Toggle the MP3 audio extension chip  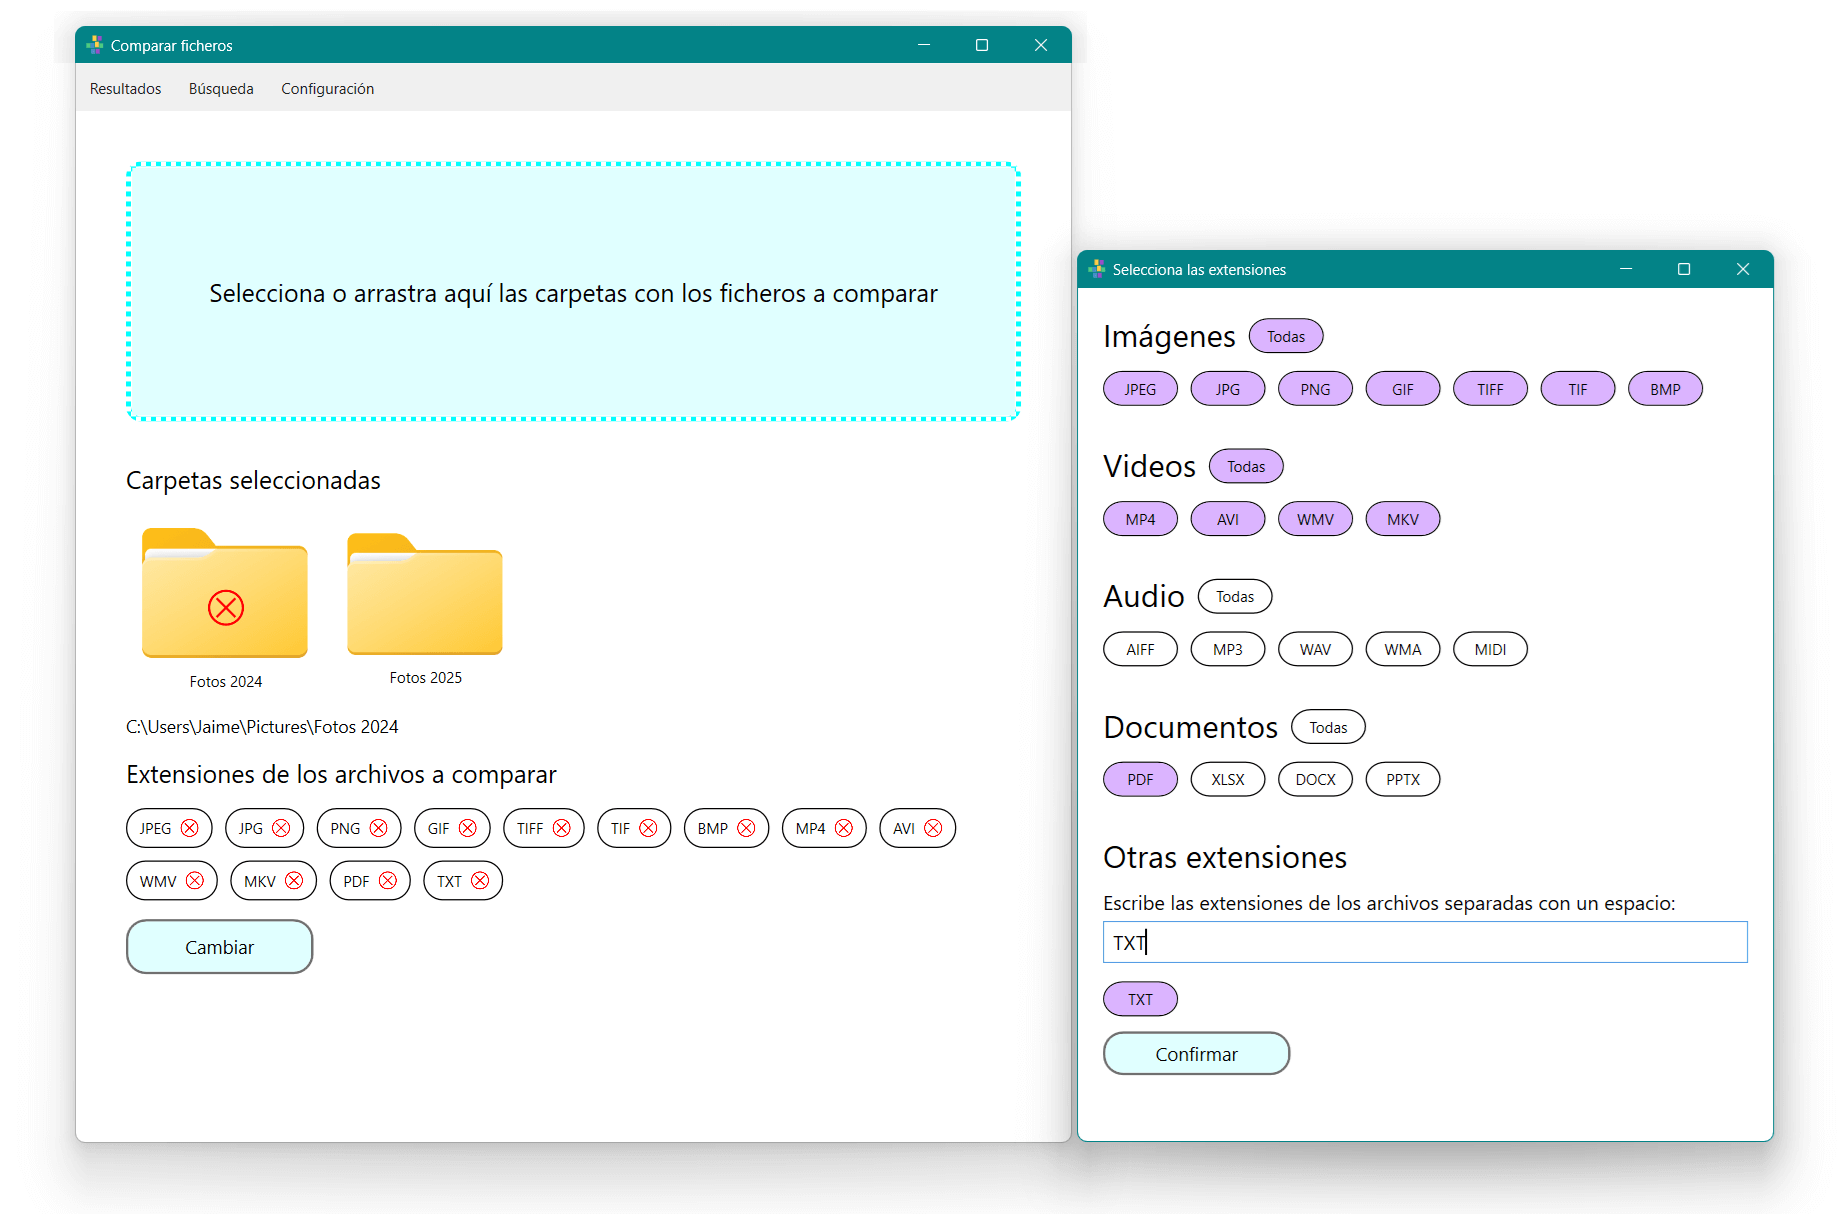[x=1227, y=649]
